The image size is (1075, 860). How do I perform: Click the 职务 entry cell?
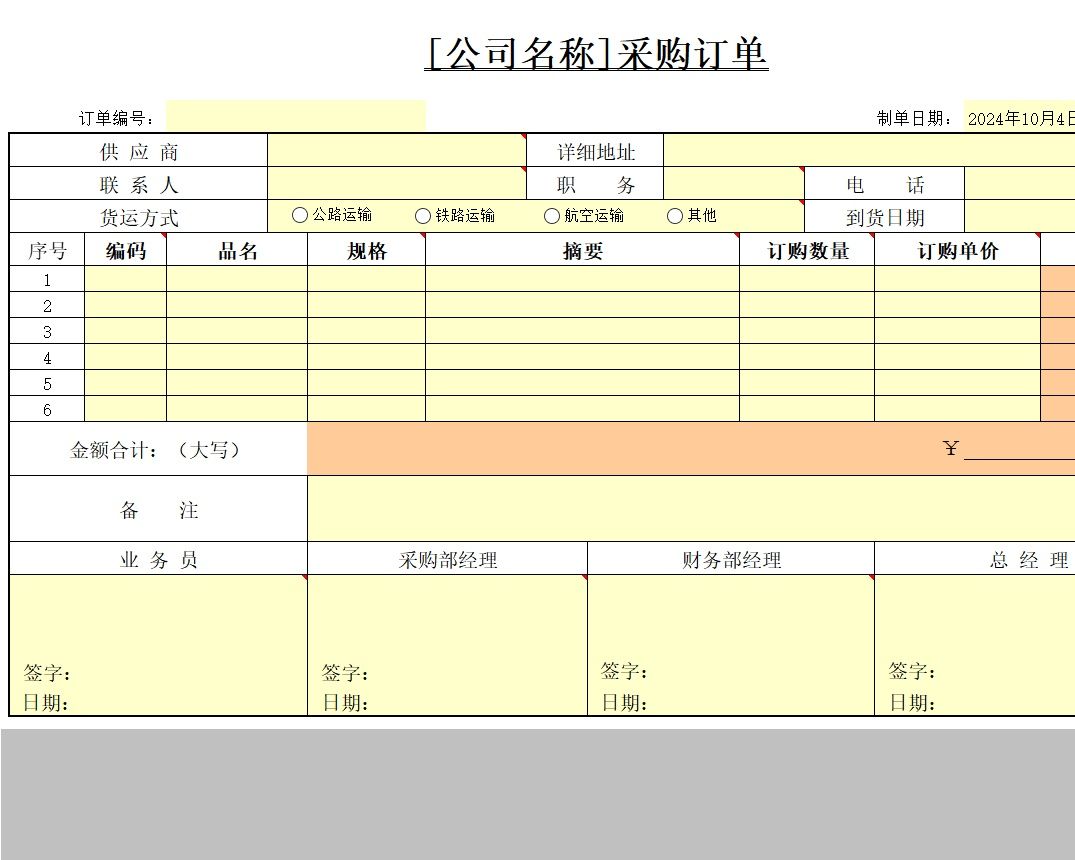pos(735,183)
